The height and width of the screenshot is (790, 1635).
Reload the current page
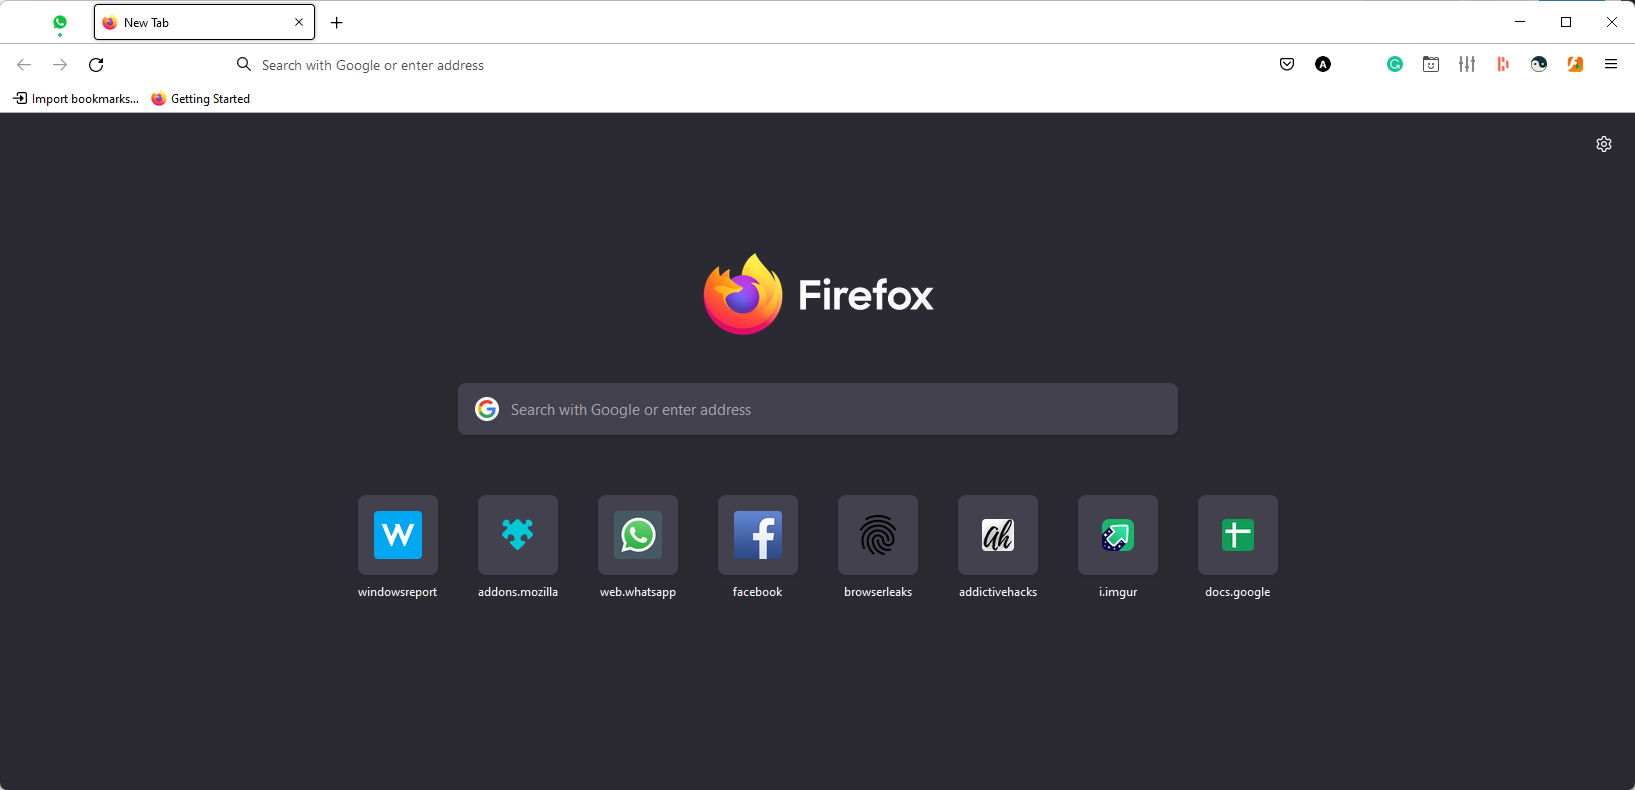coord(96,65)
